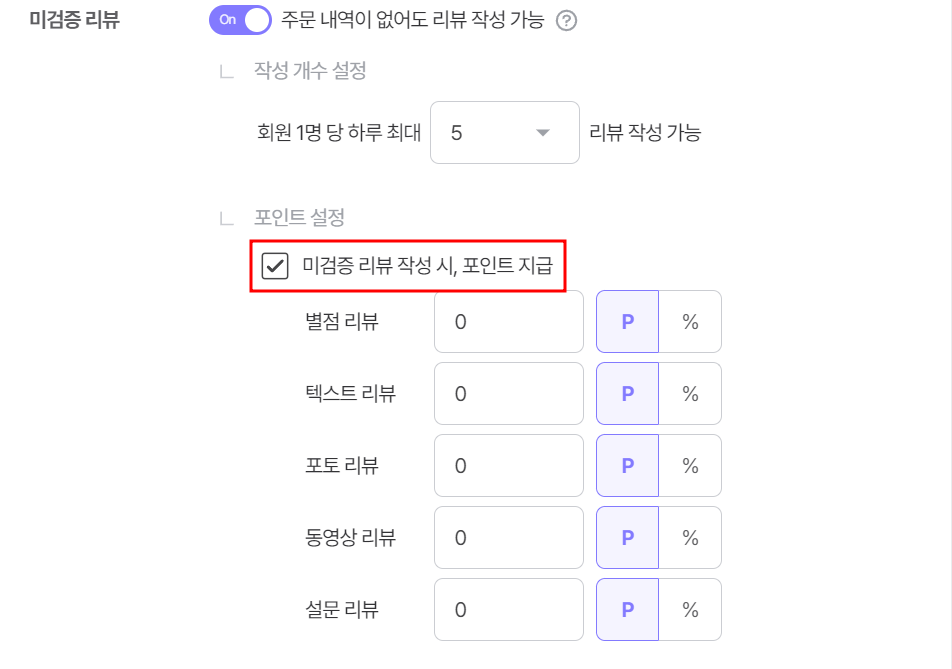Toggle the 미검증 리뷰 On switch

point(240,20)
